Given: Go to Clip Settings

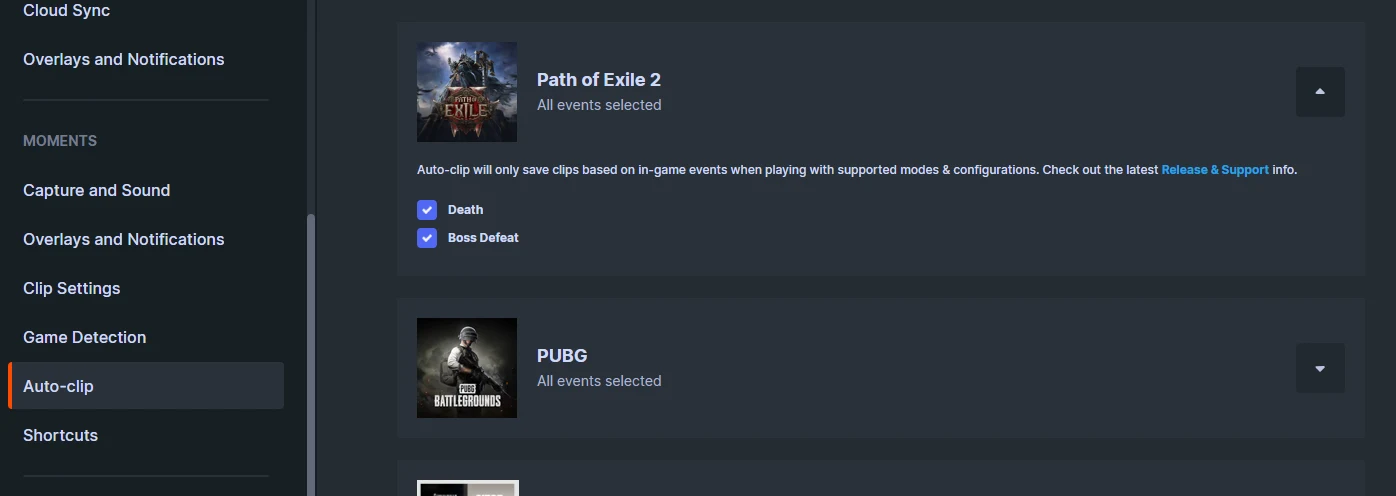Looking at the screenshot, I should pos(72,288).
